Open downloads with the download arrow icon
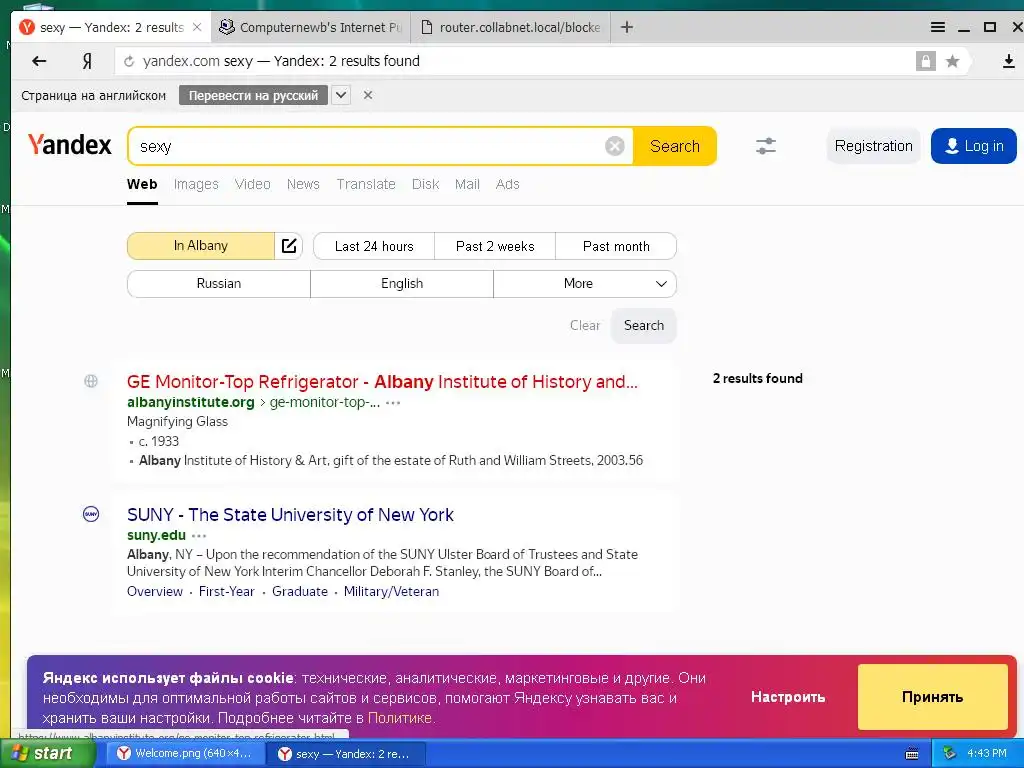The width and height of the screenshot is (1024, 768). (1008, 61)
